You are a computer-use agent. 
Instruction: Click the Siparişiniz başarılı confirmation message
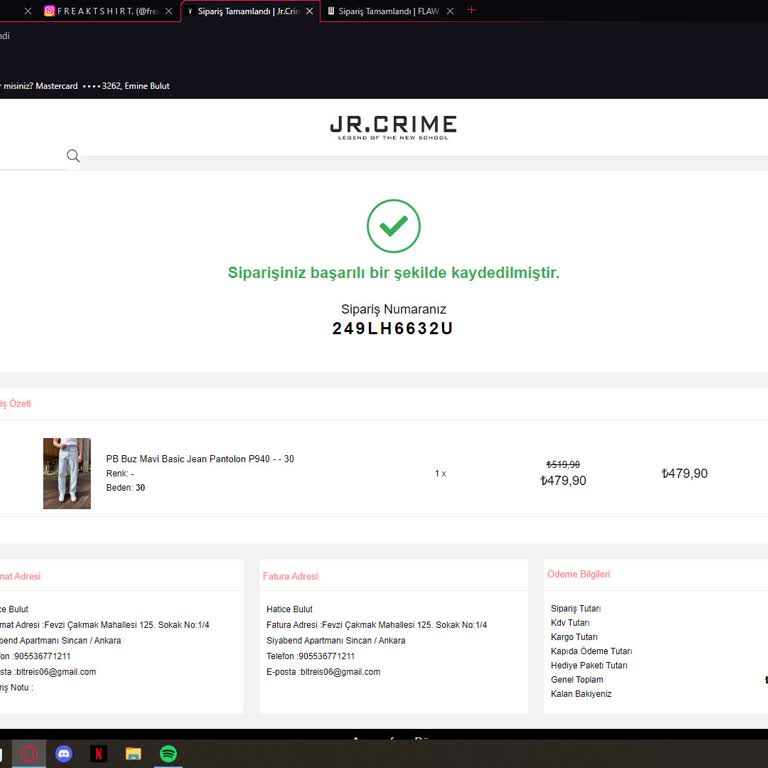[x=393, y=273]
